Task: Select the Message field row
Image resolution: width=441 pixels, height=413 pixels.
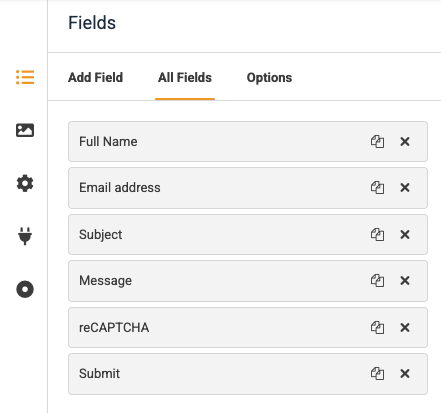Action: point(248,281)
